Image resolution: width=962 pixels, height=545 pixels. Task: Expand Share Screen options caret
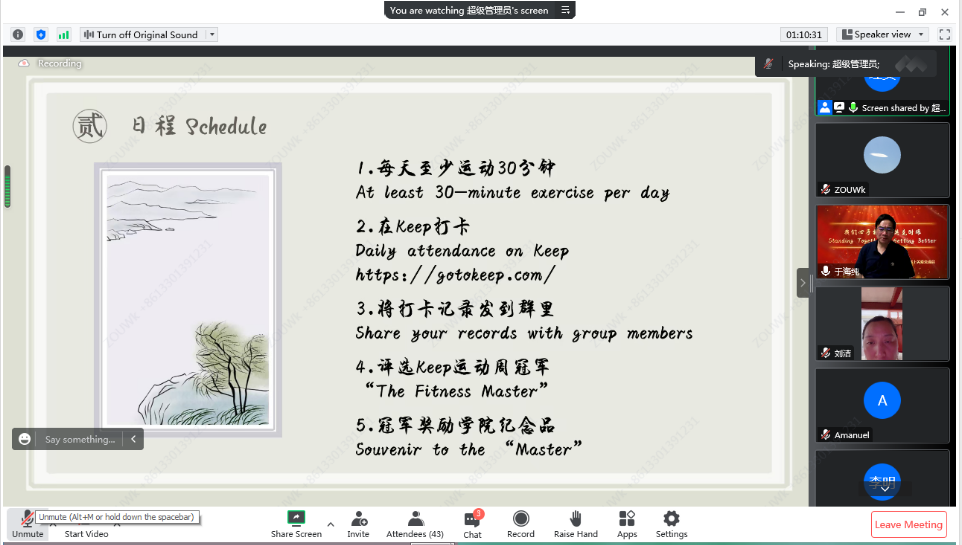[x=331, y=524]
